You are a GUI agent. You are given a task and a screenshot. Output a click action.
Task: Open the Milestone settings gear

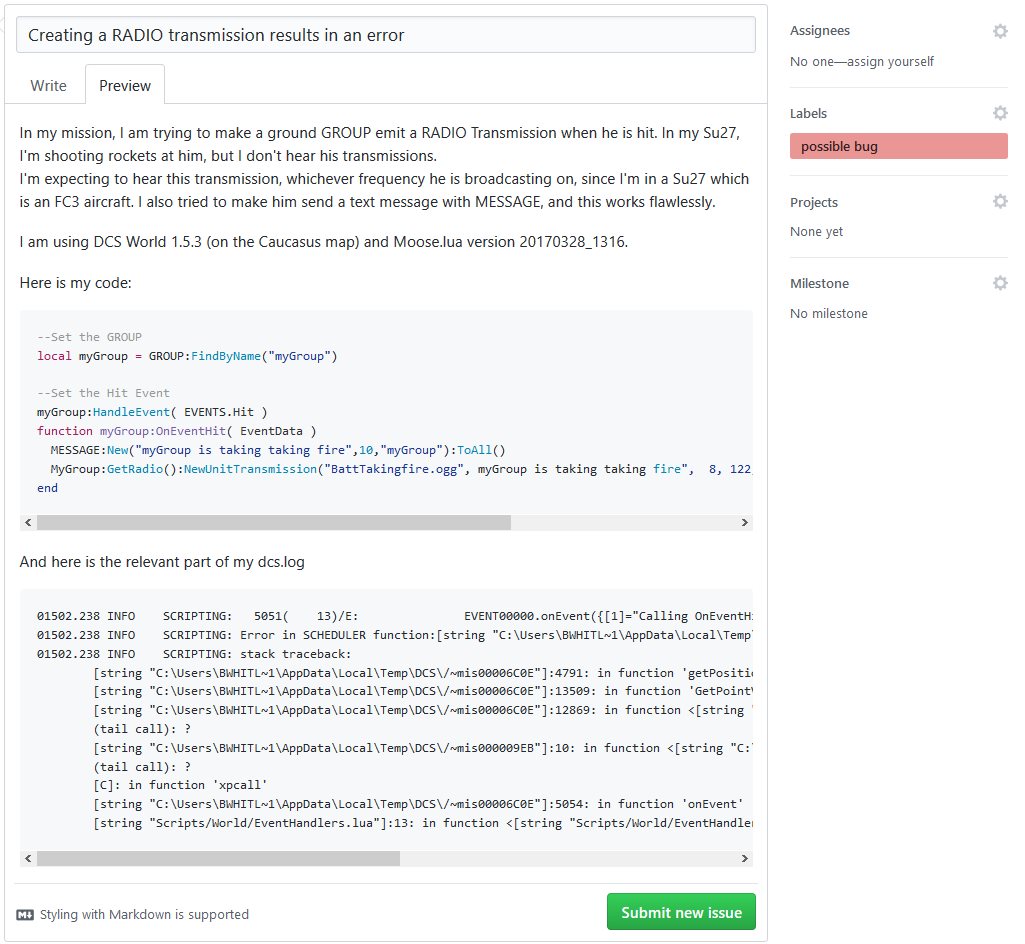[x=999, y=283]
